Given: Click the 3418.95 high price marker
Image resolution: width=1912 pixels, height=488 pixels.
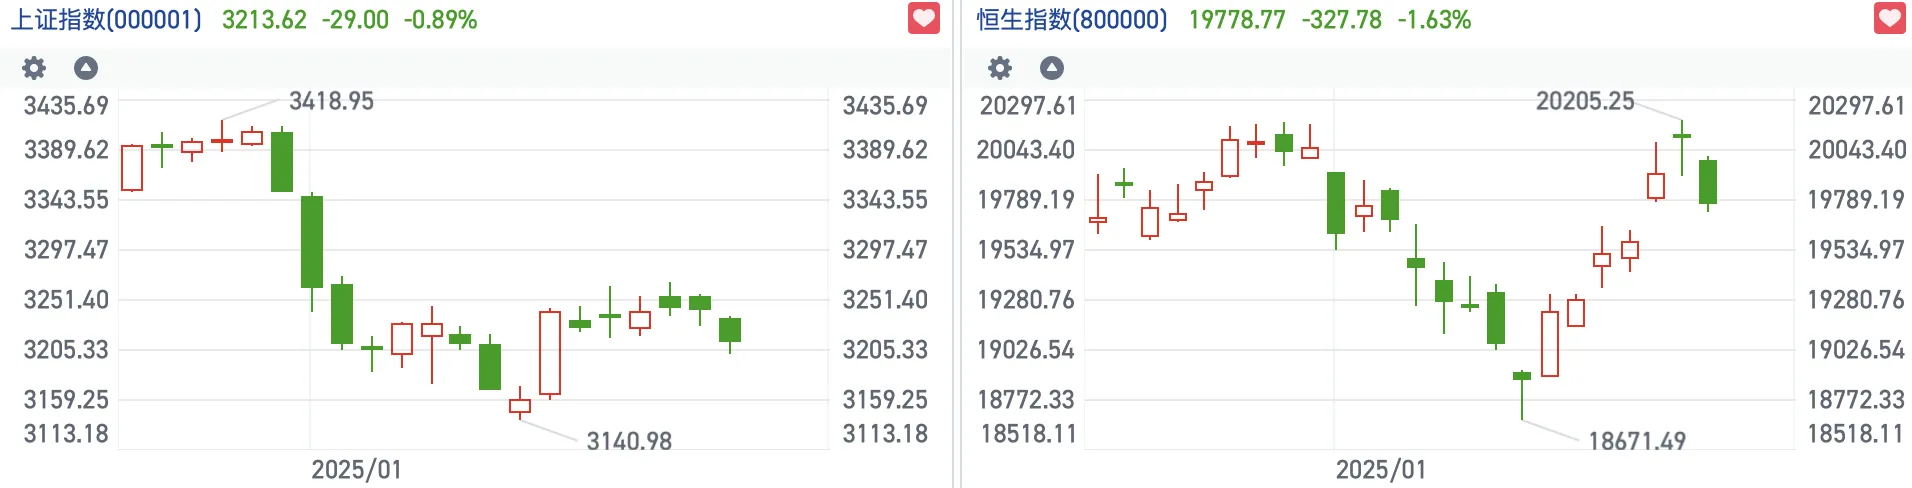Looking at the screenshot, I should [331, 101].
